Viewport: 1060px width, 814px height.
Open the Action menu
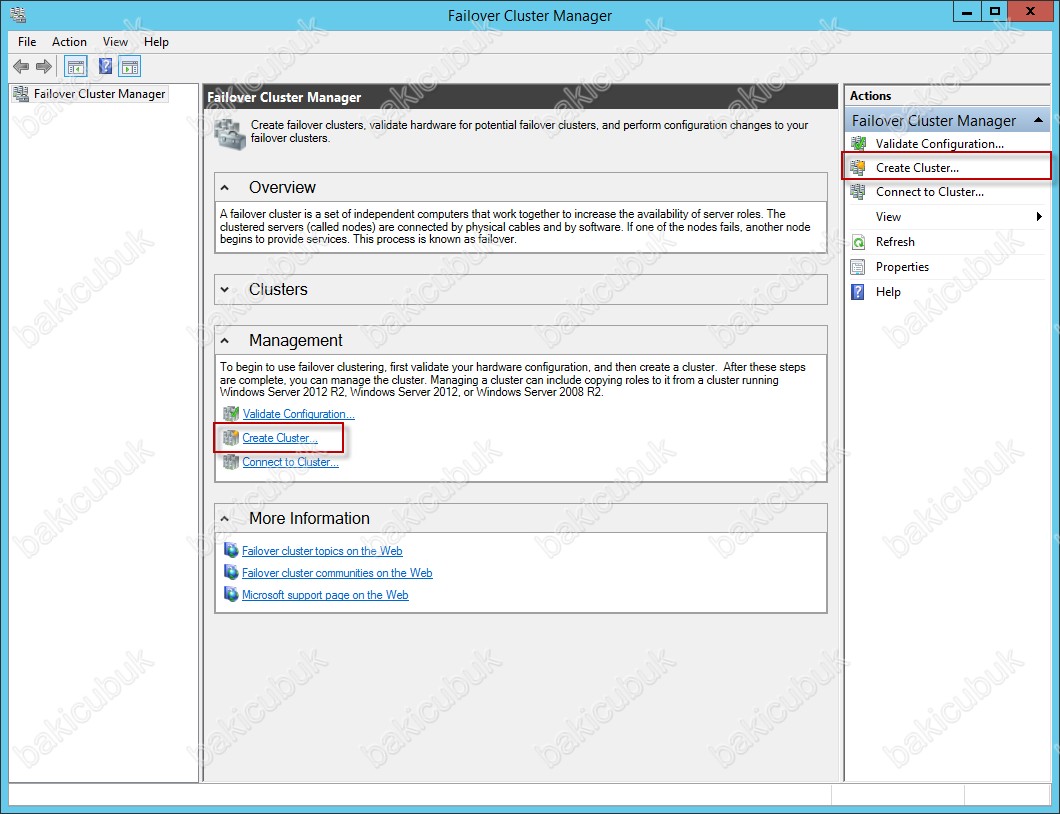click(x=70, y=42)
